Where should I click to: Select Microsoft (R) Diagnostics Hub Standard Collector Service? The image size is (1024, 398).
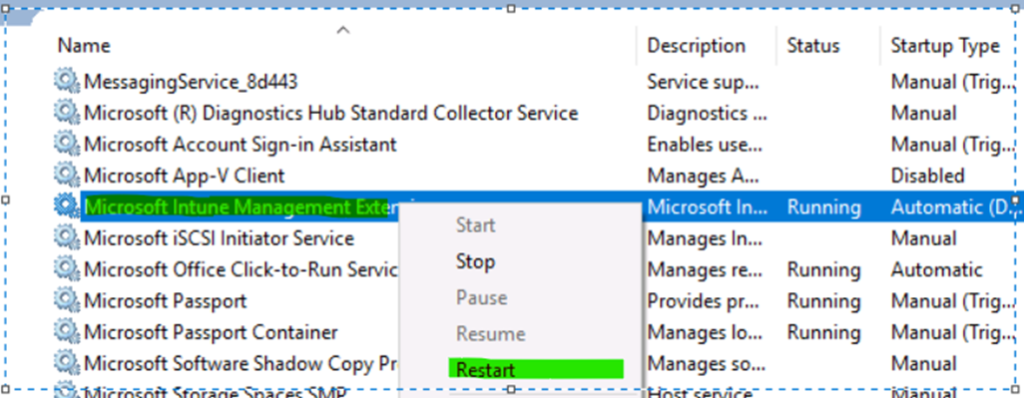pyautogui.click(x=331, y=113)
